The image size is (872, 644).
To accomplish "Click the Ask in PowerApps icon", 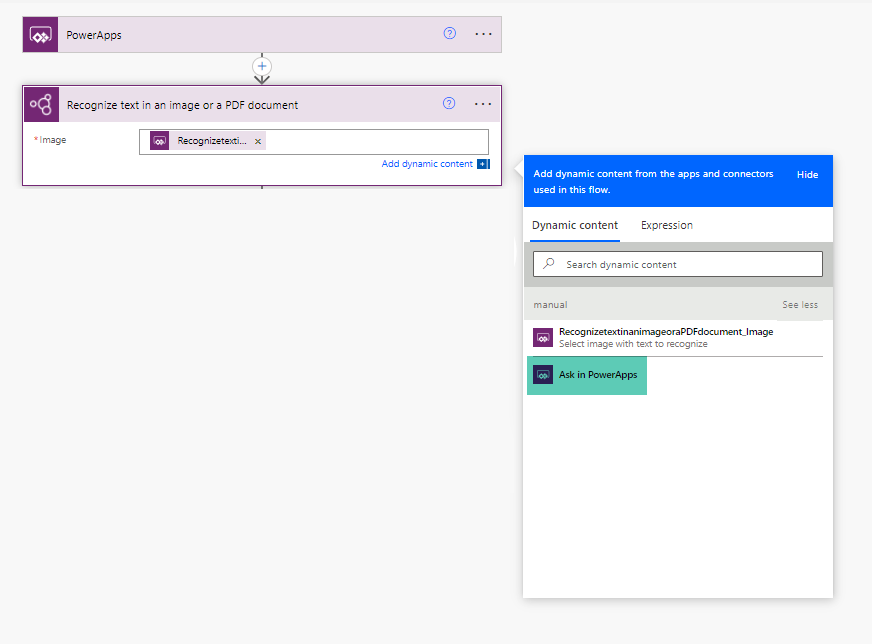I will pos(543,375).
